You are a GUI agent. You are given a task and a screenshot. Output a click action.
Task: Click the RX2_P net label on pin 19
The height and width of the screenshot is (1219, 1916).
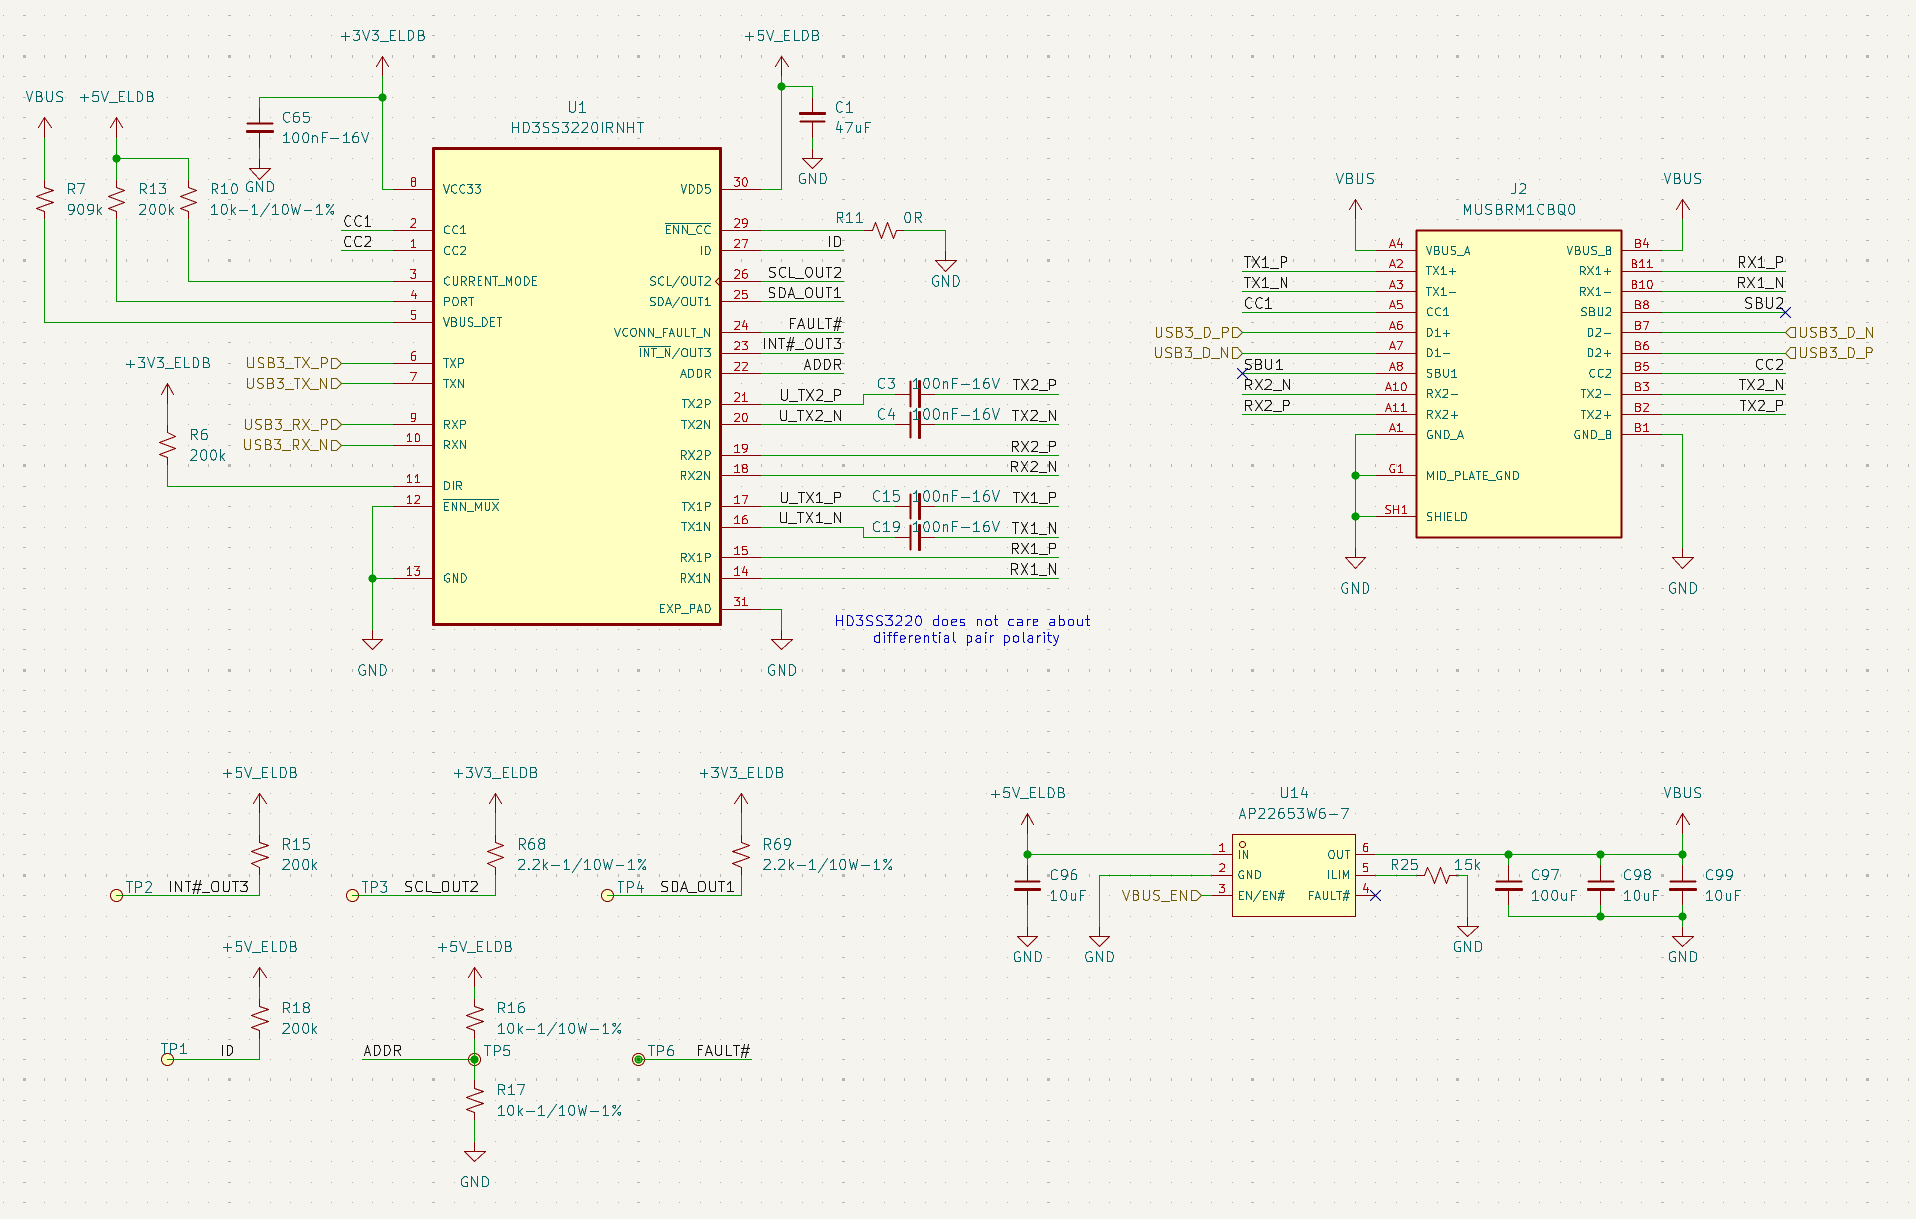[1033, 446]
